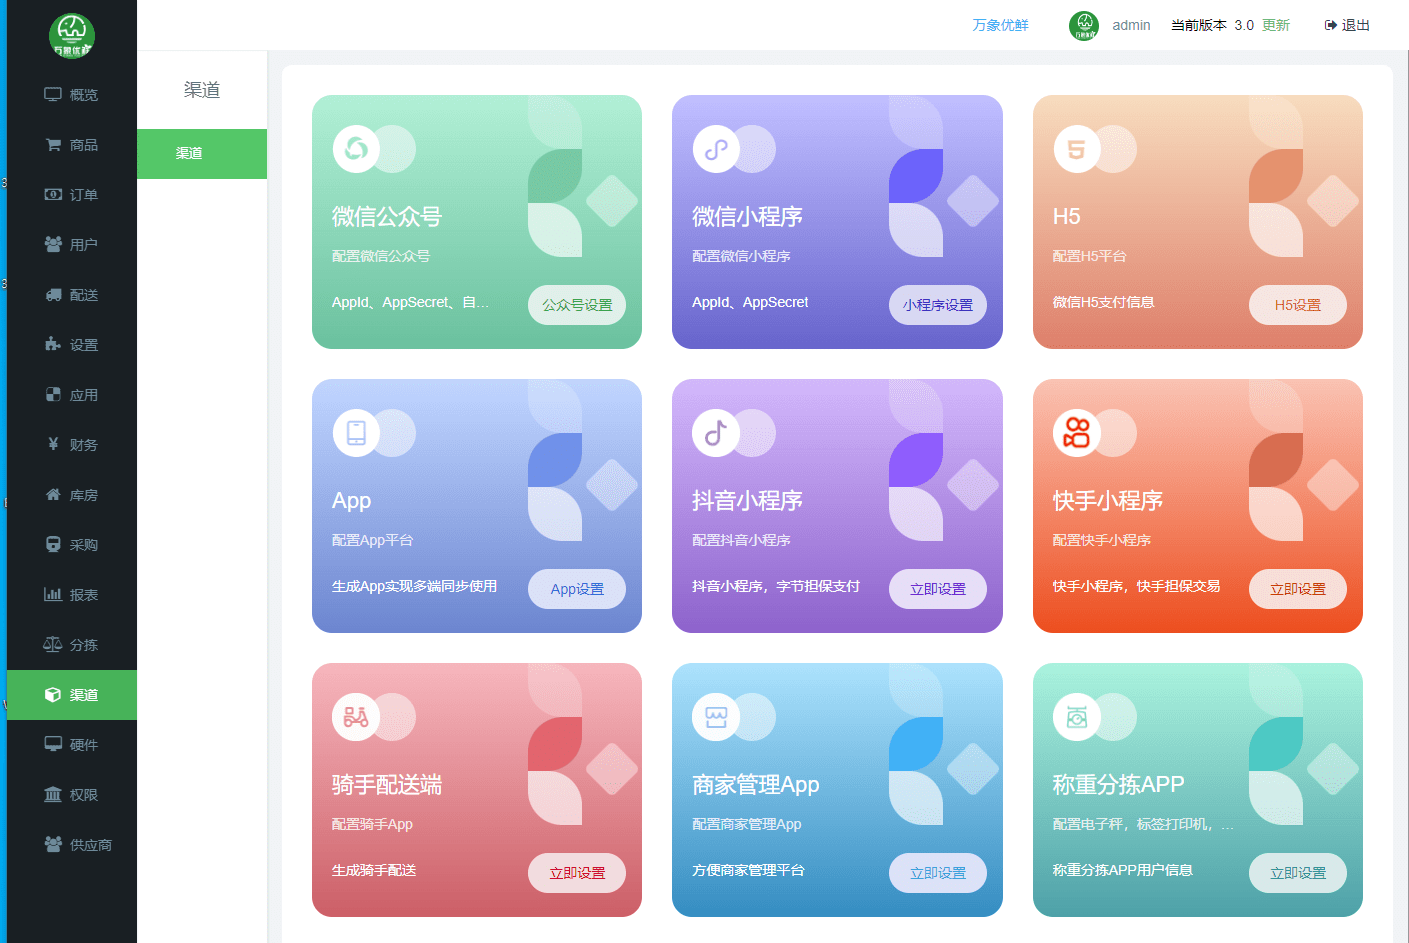This screenshot has width=1409, height=943.
Task: Go to 财务 in the sidebar menu
Action: pos(72,445)
